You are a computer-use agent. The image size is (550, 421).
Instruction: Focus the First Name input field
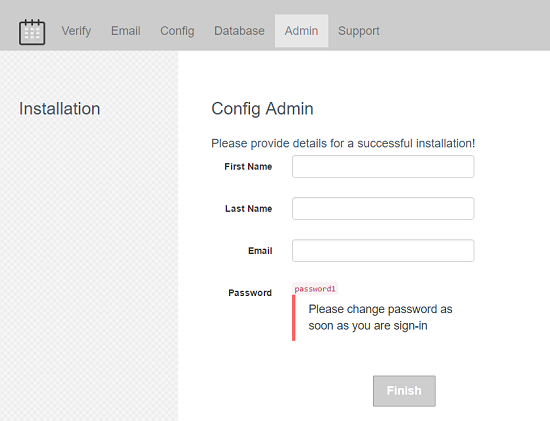(383, 167)
